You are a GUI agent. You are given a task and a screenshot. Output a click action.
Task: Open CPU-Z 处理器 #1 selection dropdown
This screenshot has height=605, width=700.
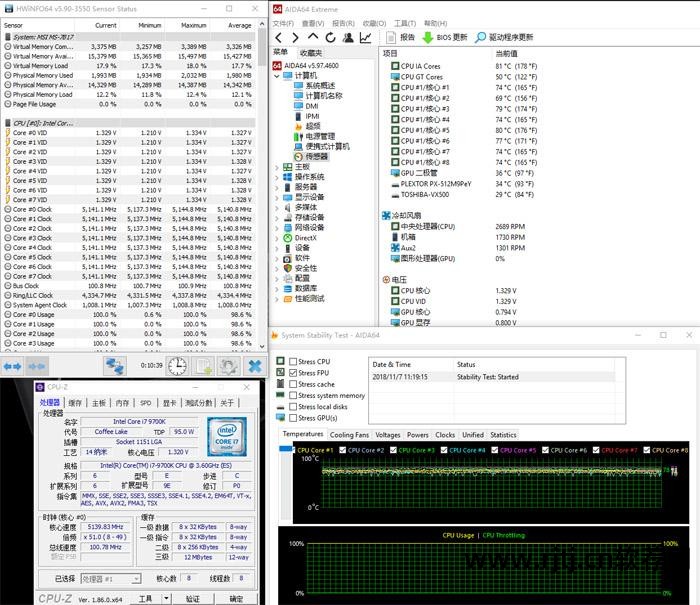click(136, 579)
